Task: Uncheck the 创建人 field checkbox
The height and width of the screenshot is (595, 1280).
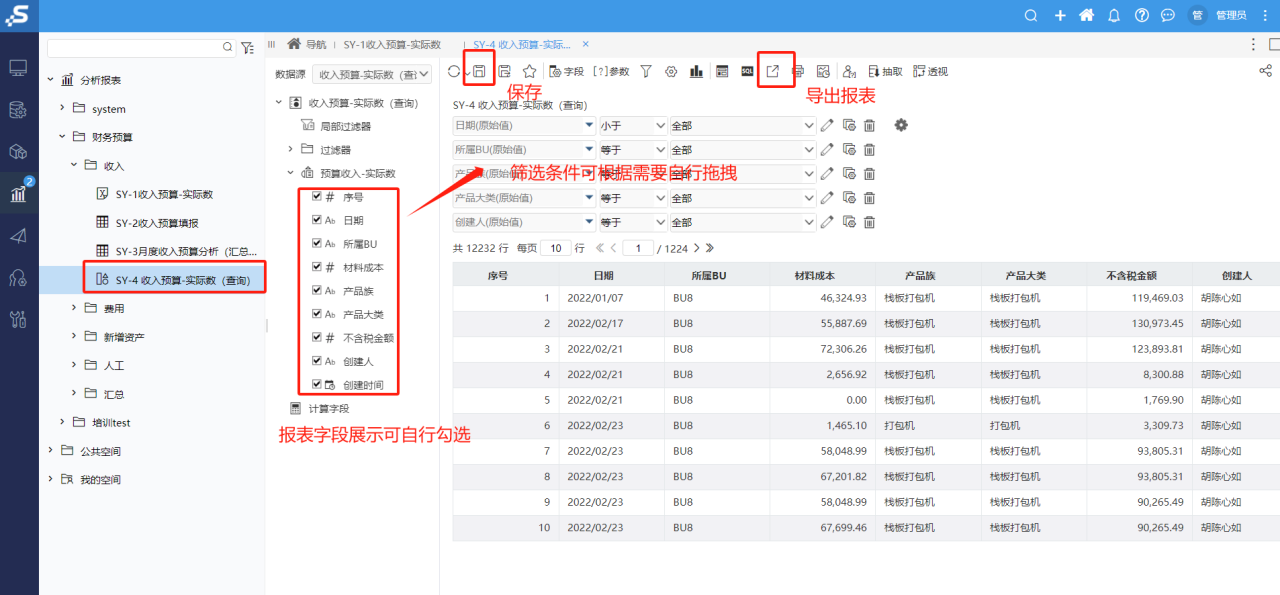Action: (317, 361)
